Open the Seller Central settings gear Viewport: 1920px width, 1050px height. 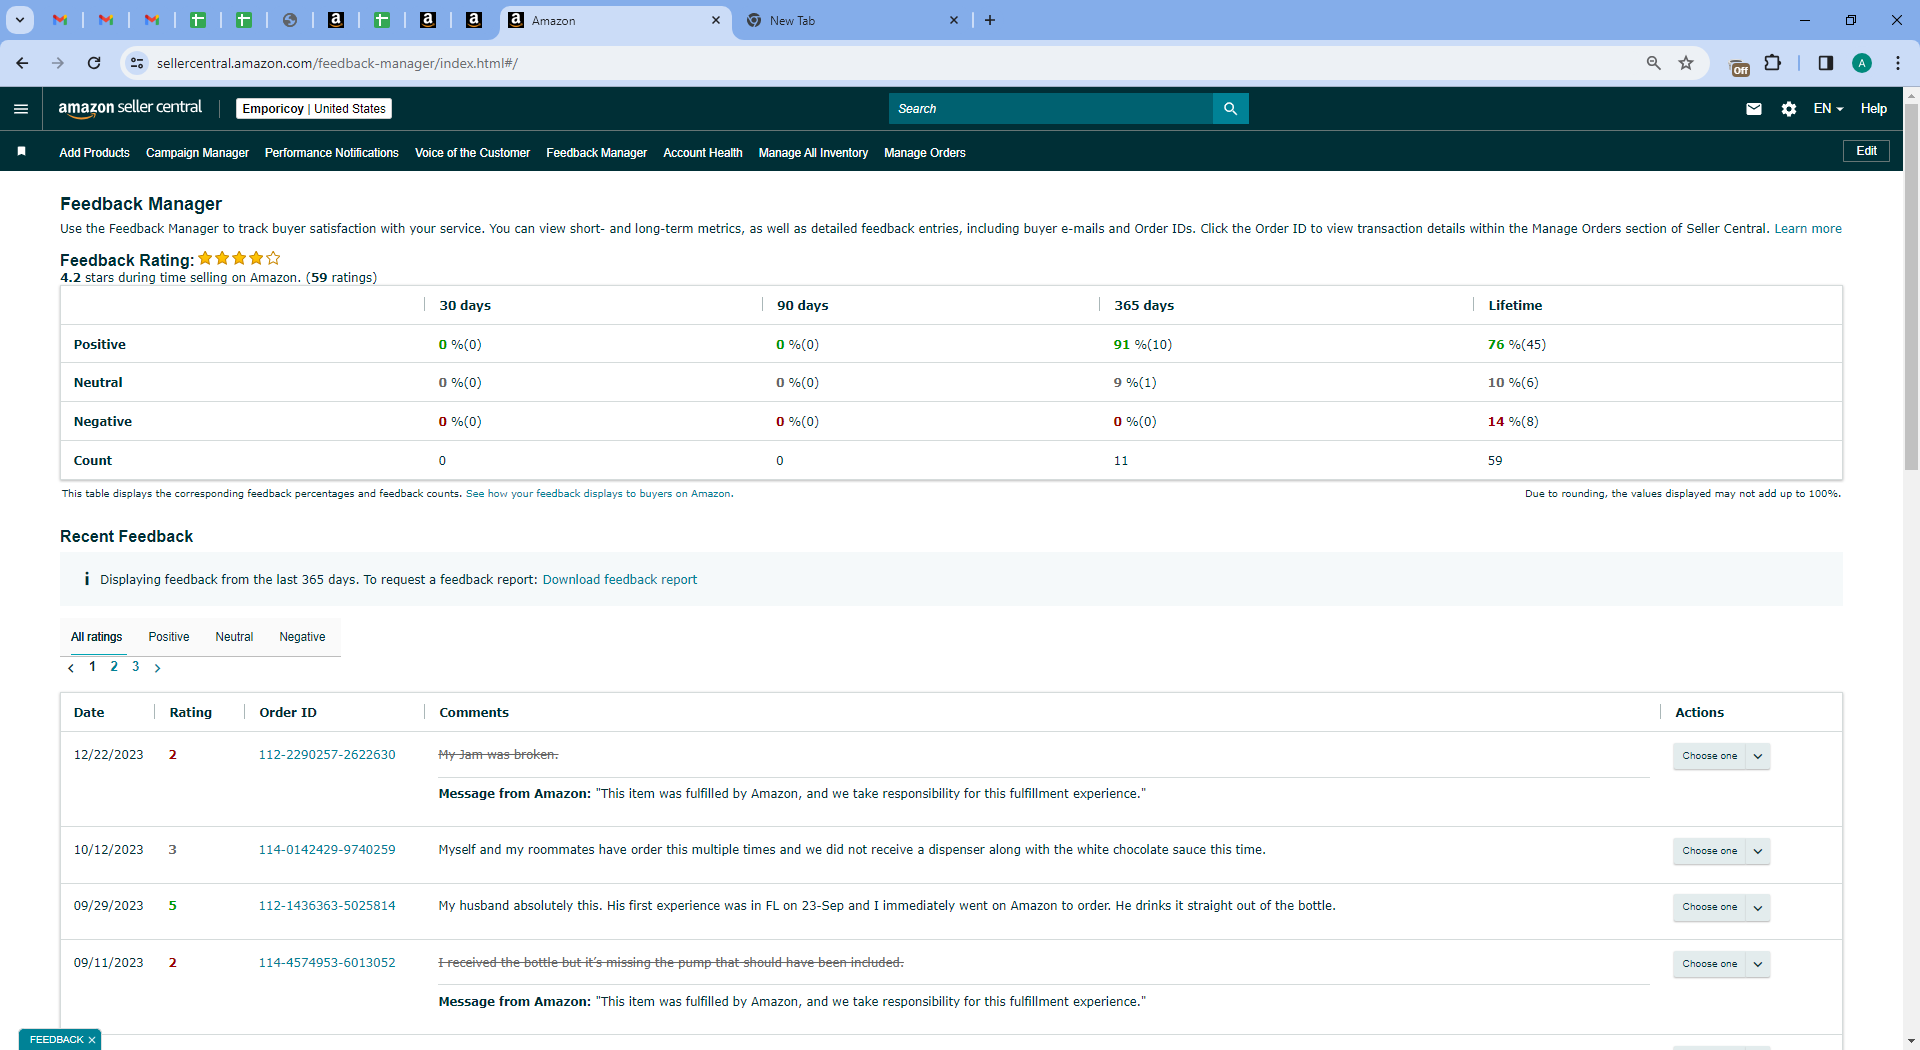point(1789,109)
